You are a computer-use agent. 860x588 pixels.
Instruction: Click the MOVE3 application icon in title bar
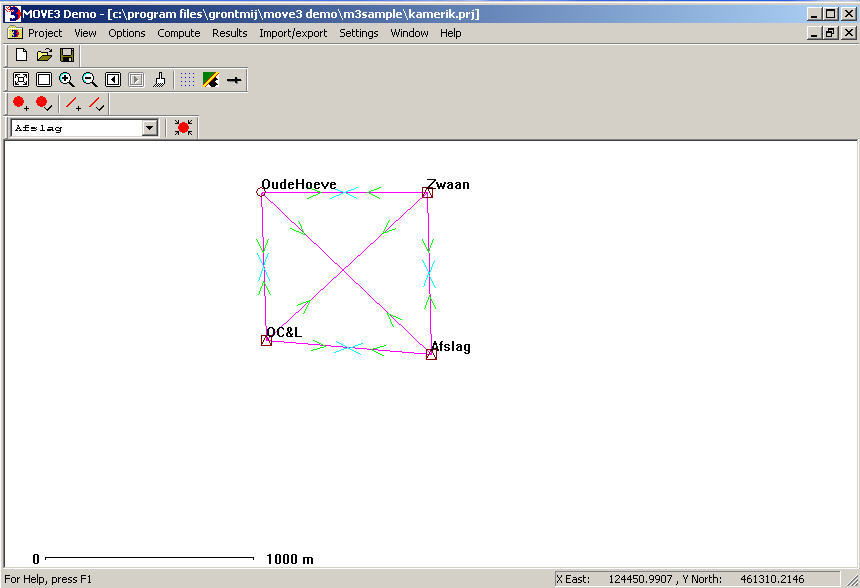[12, 14]
